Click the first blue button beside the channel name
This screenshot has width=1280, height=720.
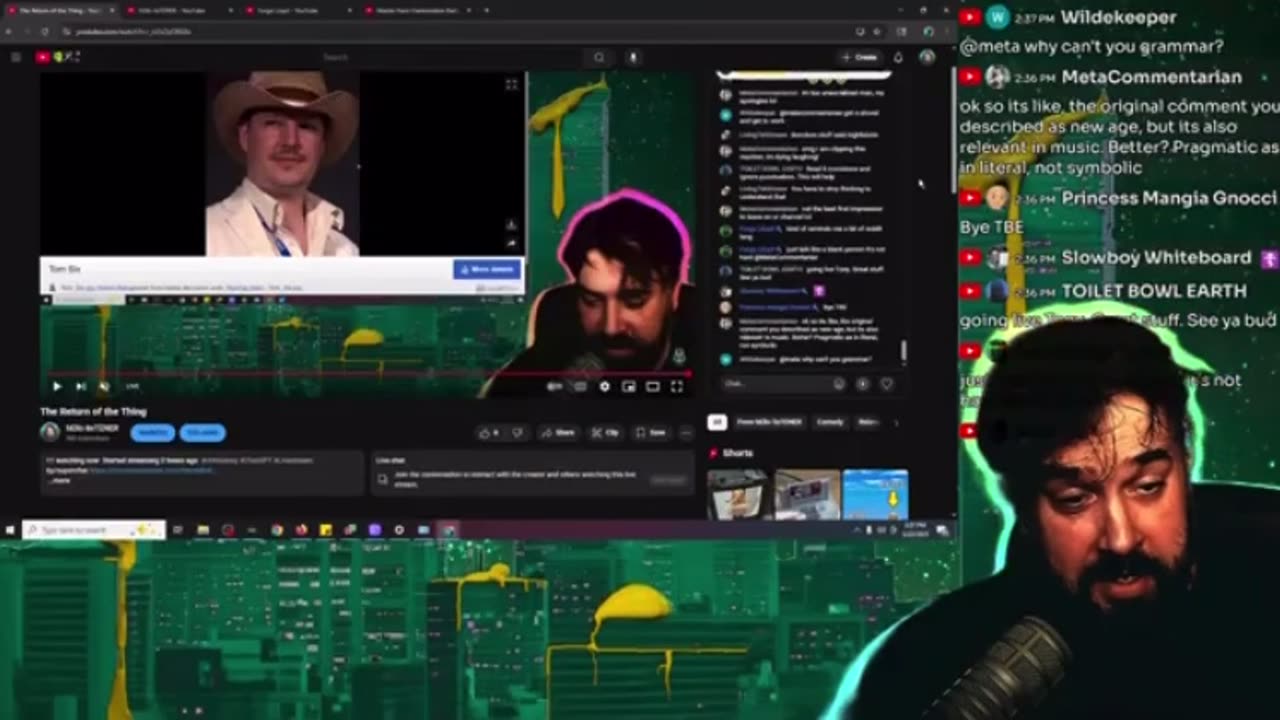point(153,433)
